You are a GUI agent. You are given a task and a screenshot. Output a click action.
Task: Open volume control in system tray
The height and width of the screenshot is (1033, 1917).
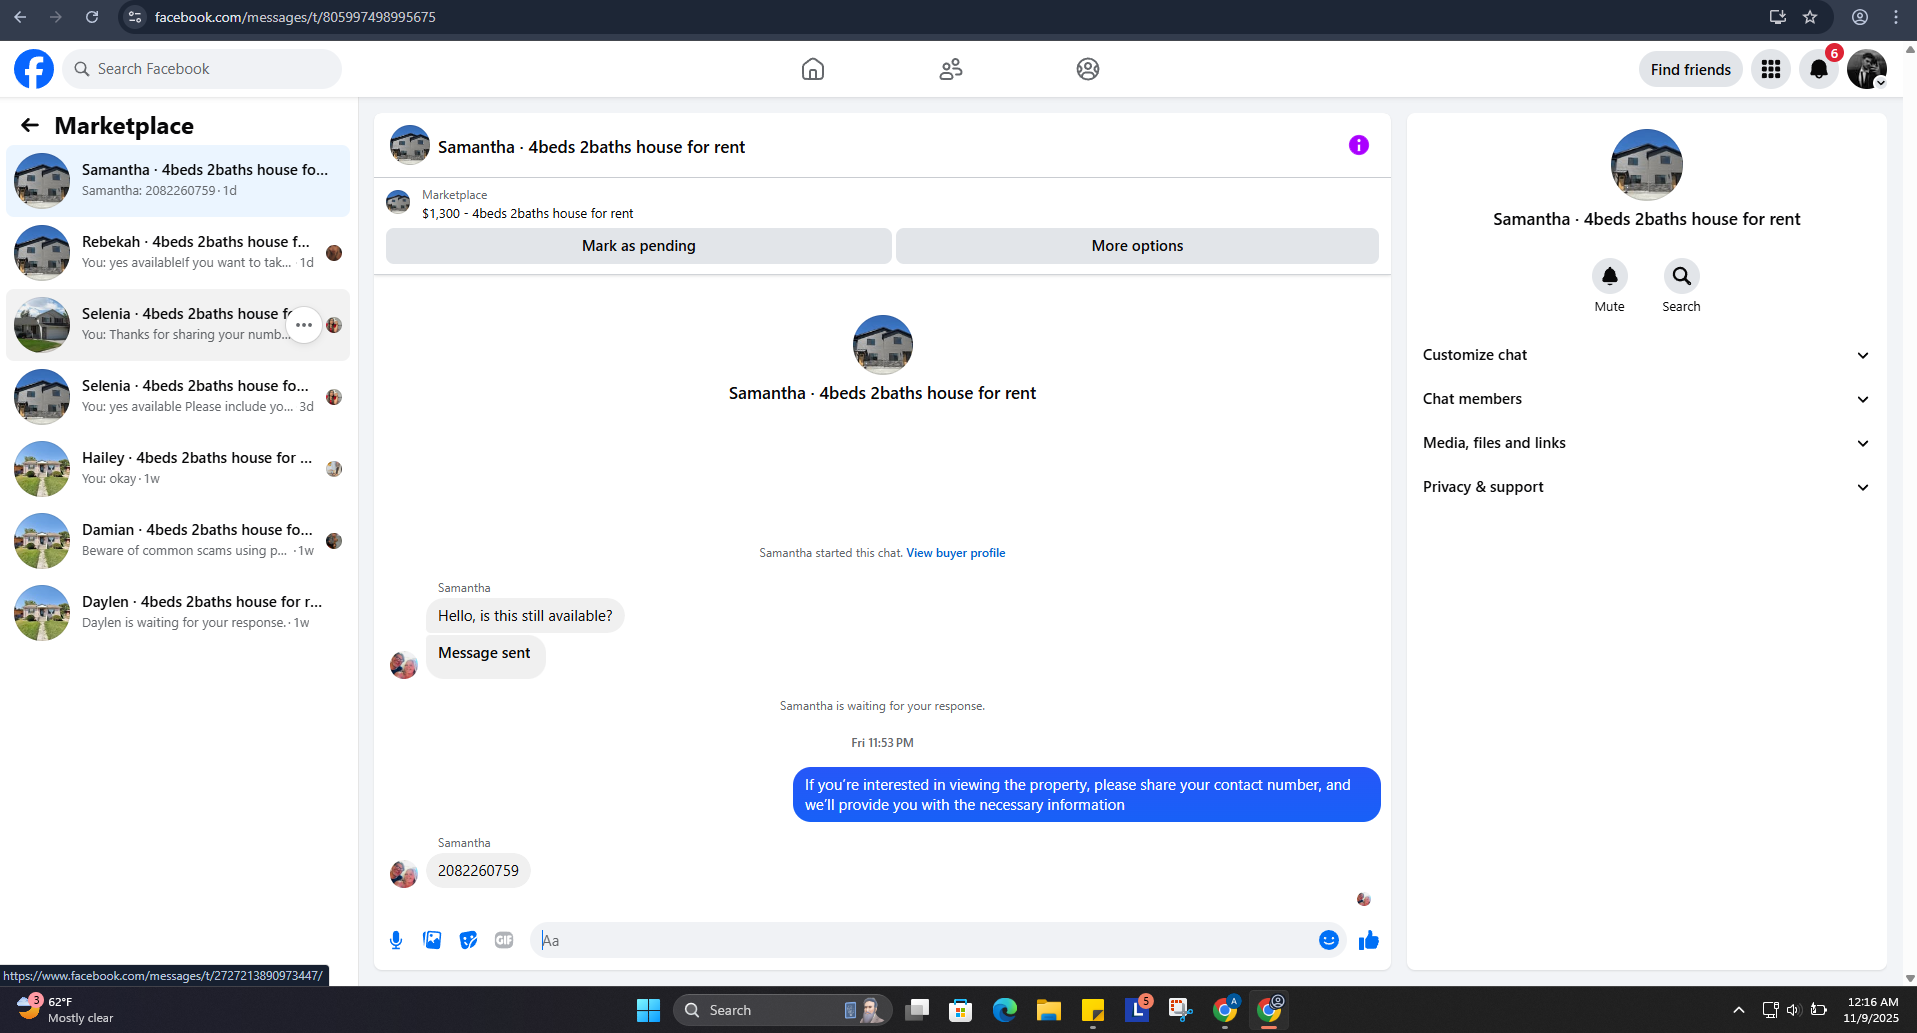tap(1793, 1010)
